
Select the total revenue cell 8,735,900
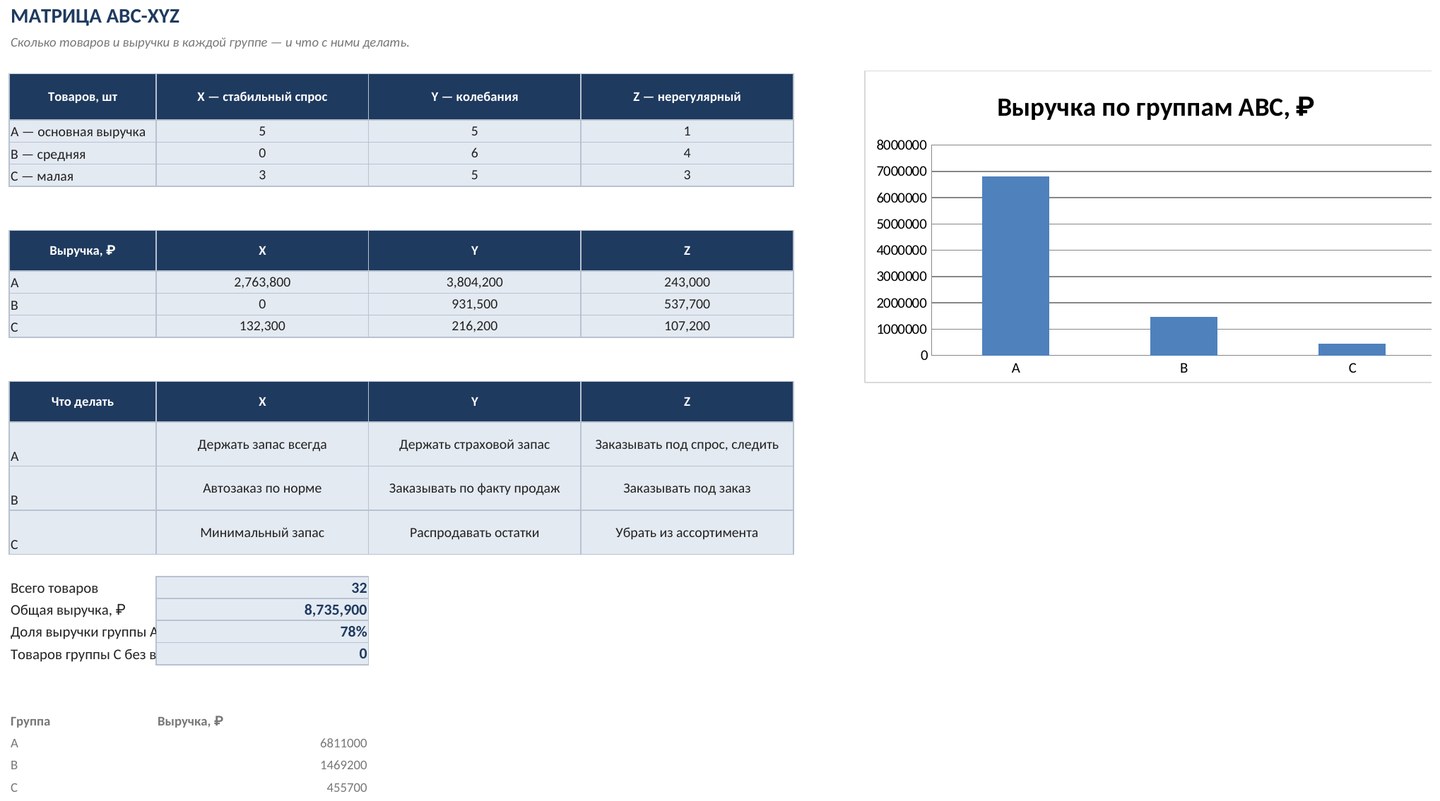click(x=262, y=610)
